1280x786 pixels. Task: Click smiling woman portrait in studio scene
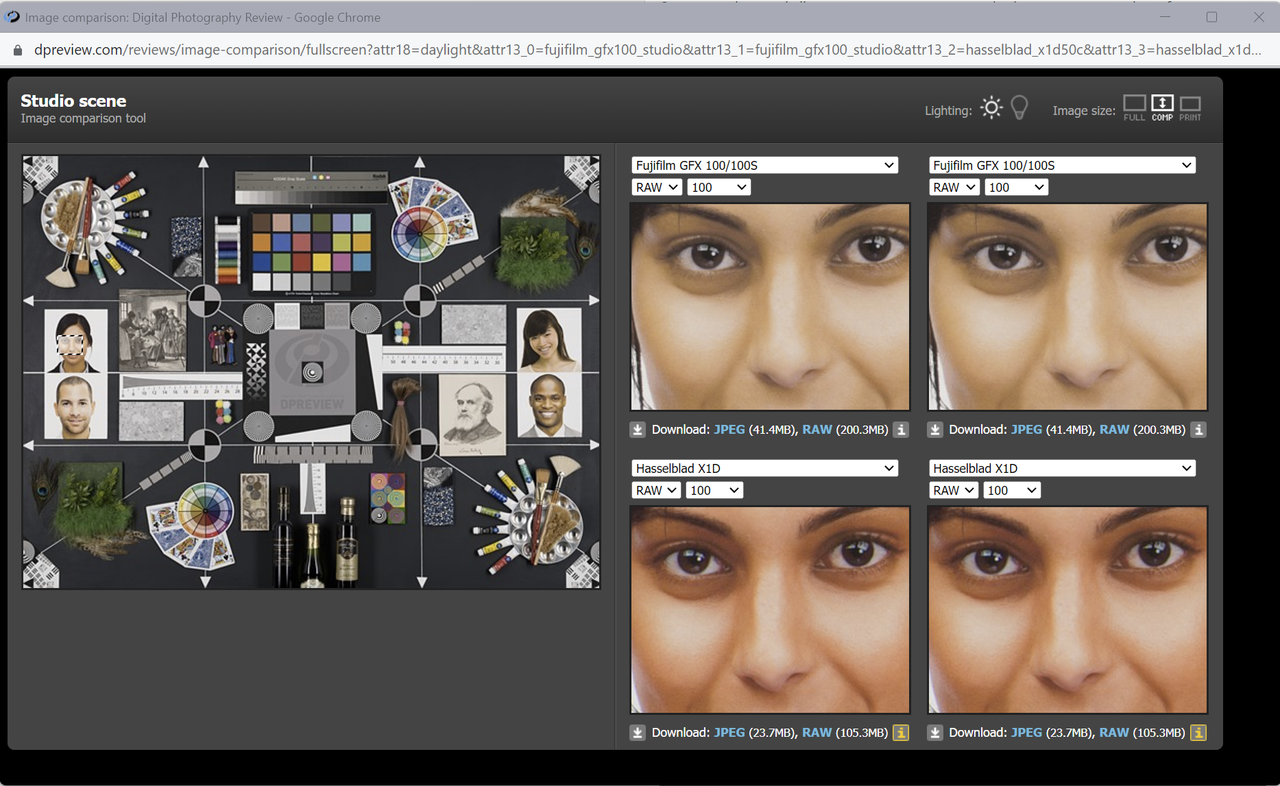coord(548,338)
